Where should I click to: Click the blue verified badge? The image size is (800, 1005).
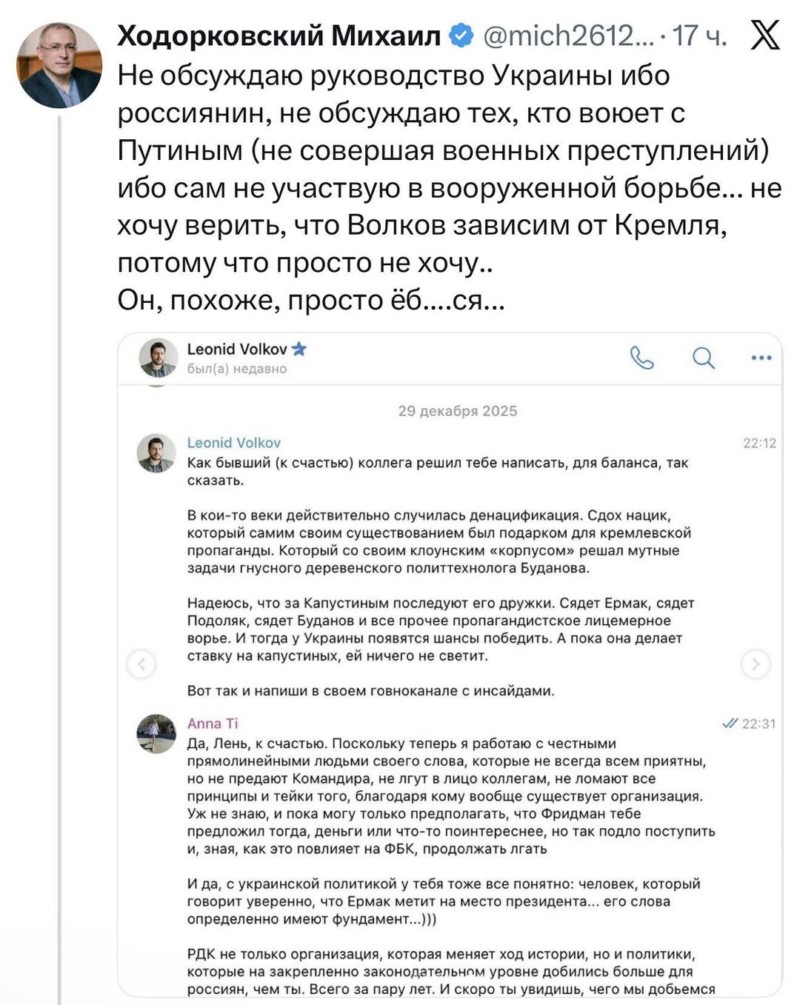(460, 38)
